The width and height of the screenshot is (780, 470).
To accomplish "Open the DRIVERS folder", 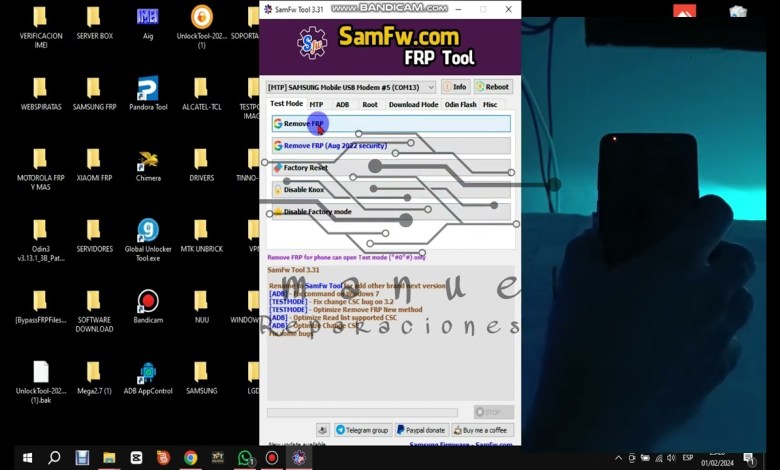I will click(201, 166).
